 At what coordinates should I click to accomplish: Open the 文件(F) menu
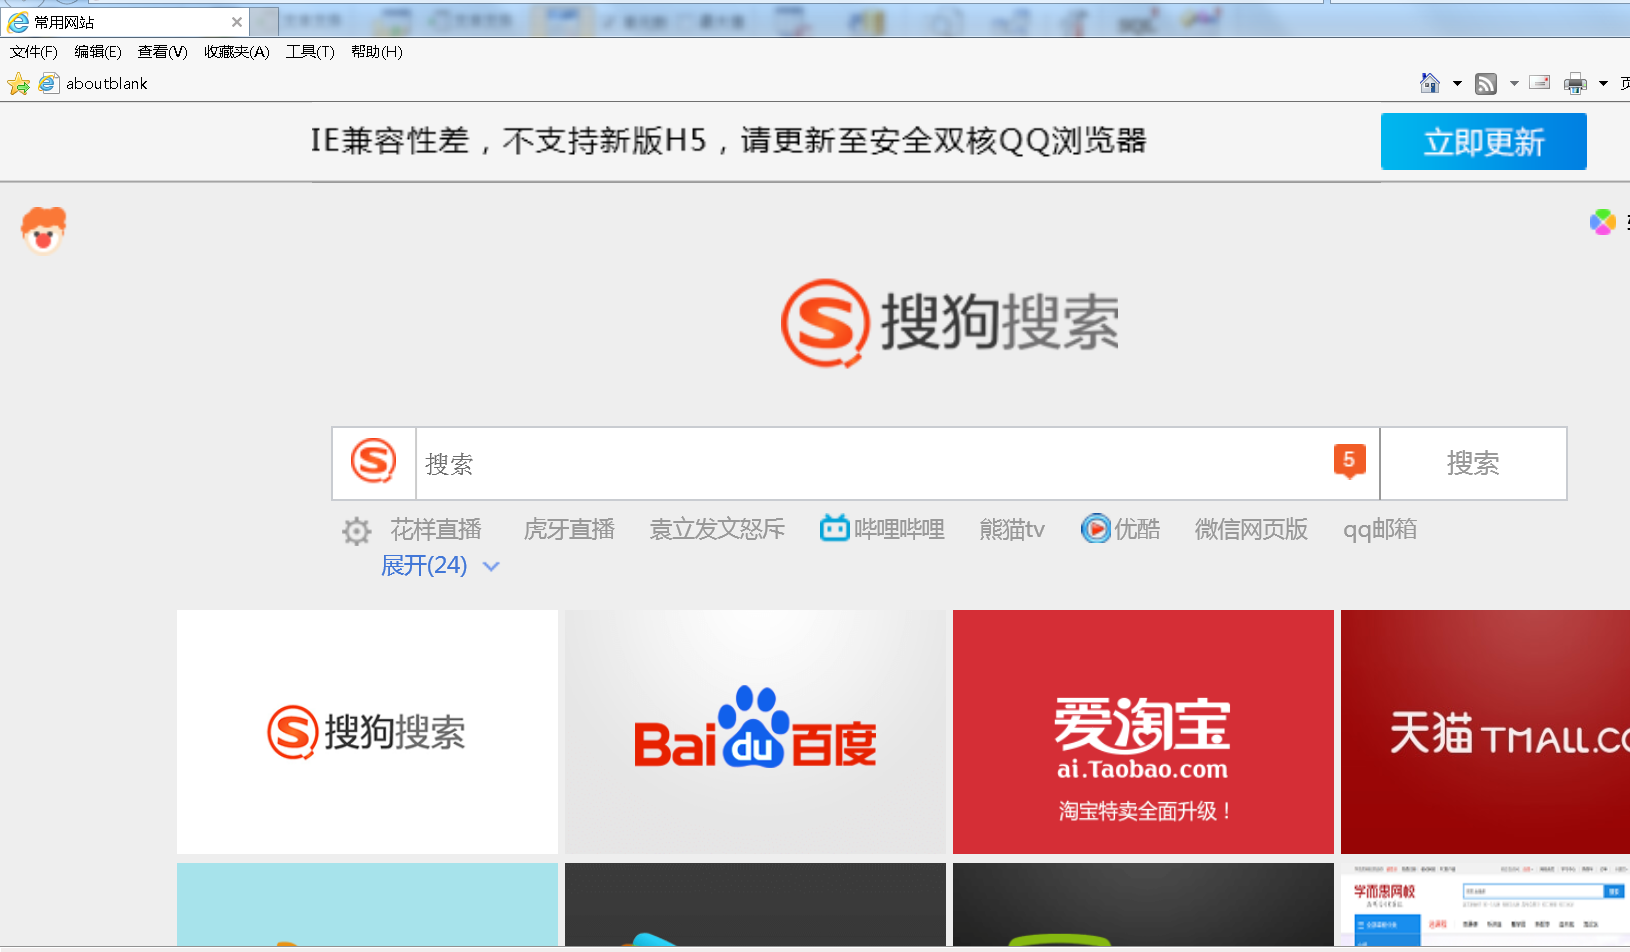click(34, 52)
